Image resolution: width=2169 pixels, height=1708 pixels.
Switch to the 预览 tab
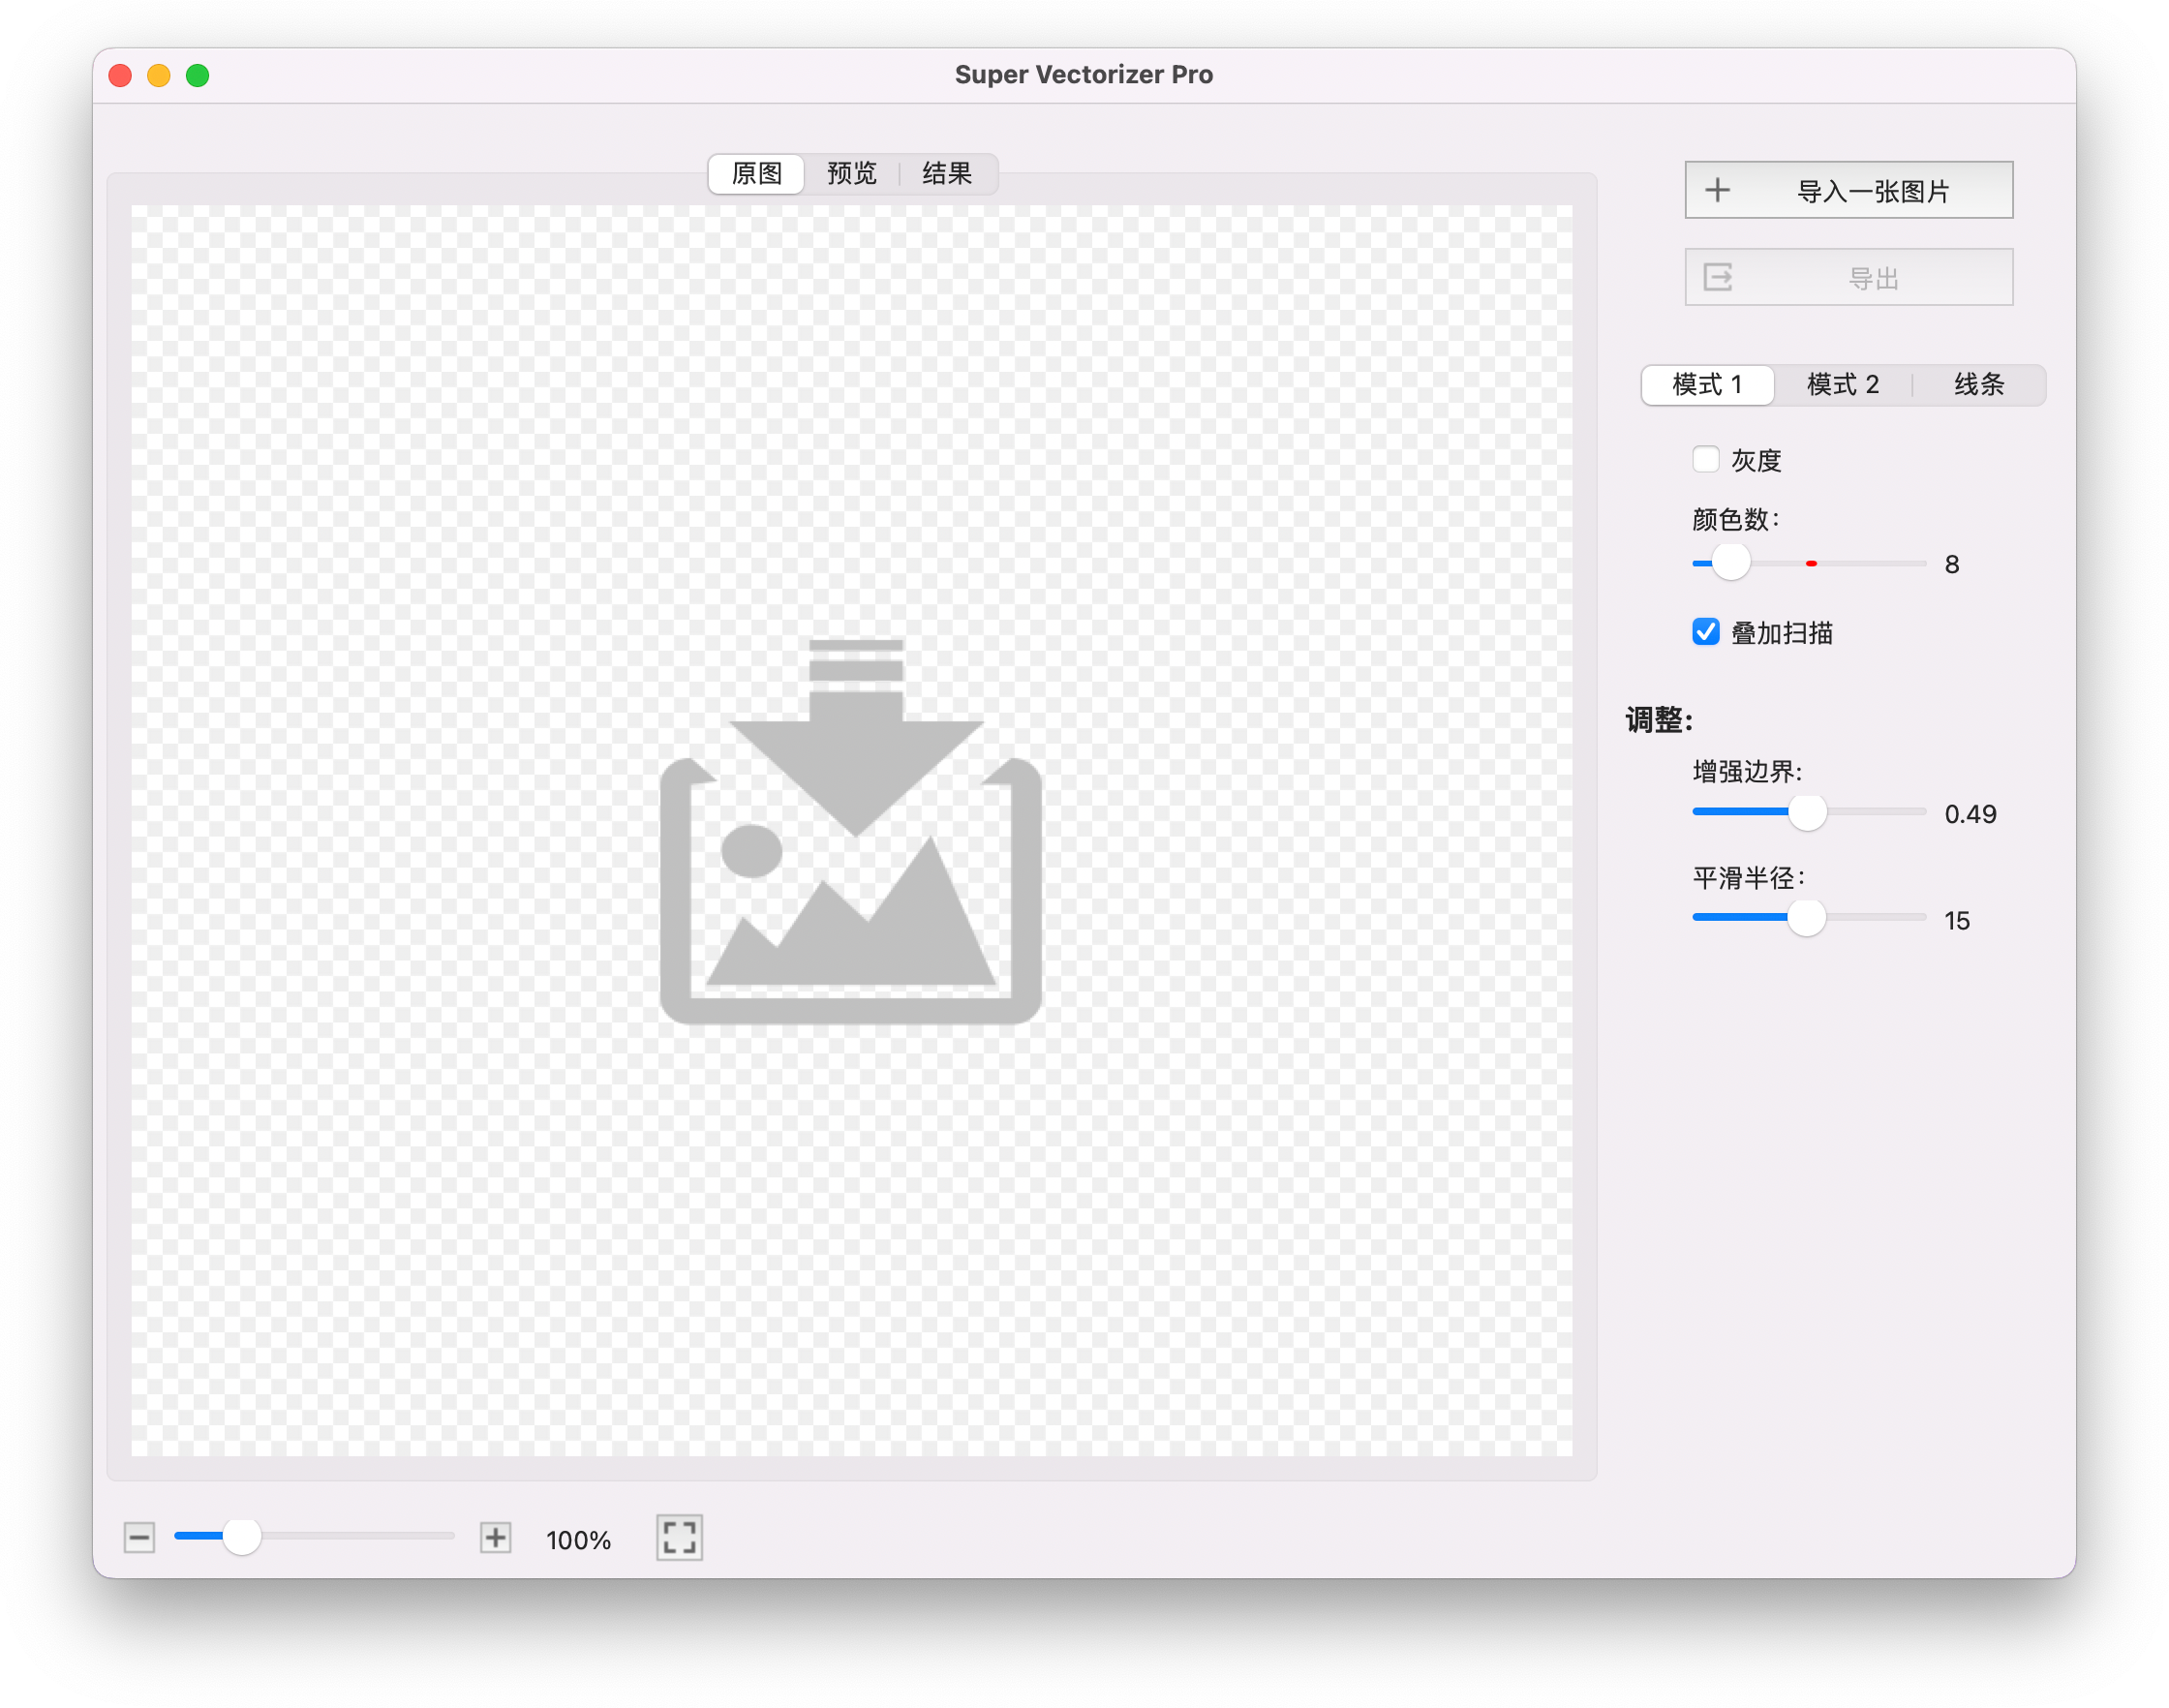[852, 174]
